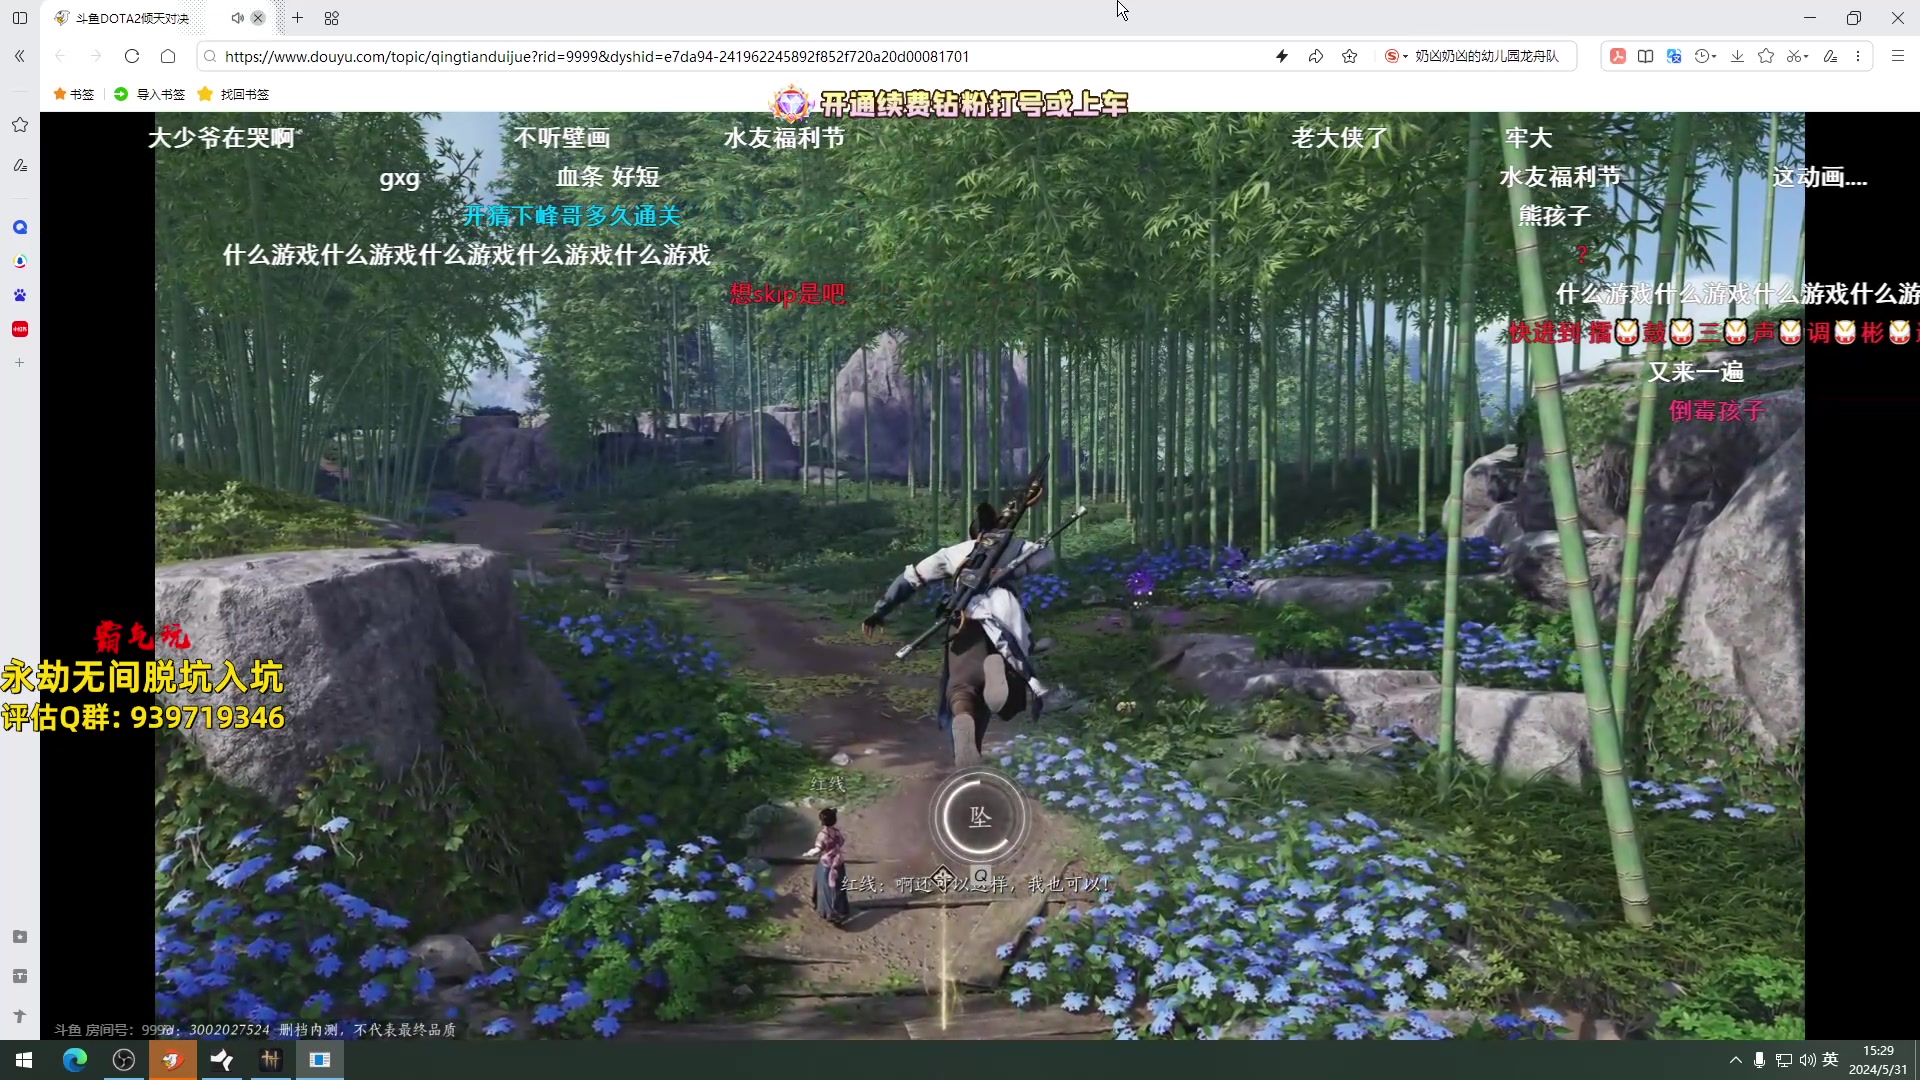Image resolution: width=1920 pixels, height=1080 pixels.
Task: Go to the browser home page
Action: click(x=168, y=56)
